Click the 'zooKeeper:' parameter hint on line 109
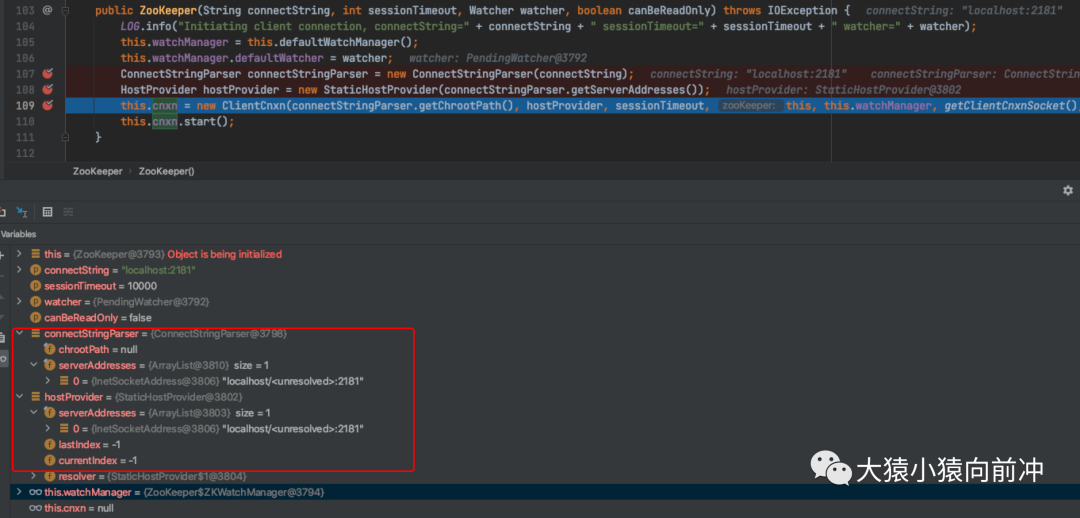 click(x=750, y=105)
